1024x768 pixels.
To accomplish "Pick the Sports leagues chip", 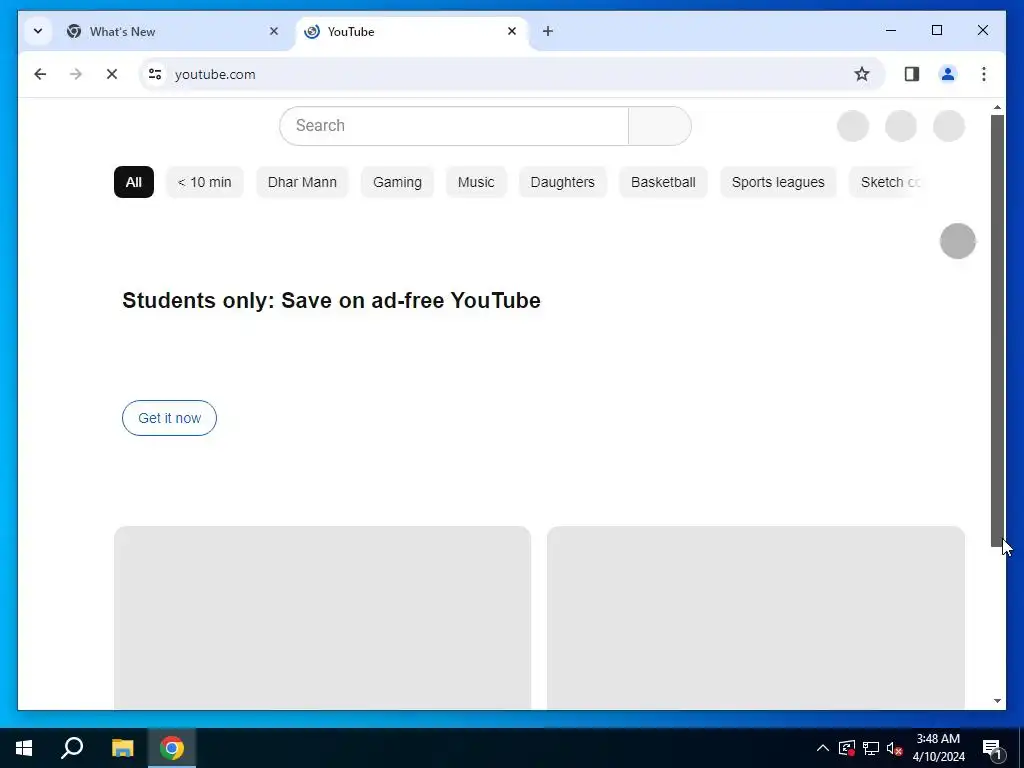I will [778, 182].
